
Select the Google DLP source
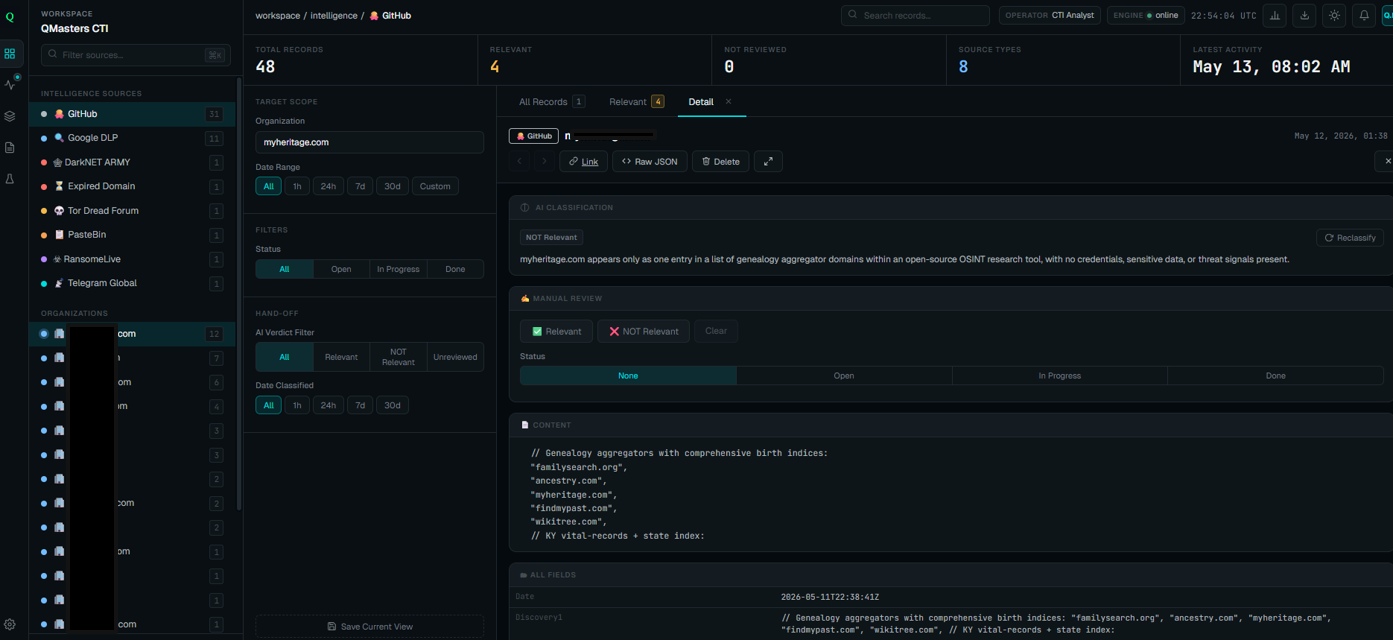pyautogui.click(x=132, y=138)
